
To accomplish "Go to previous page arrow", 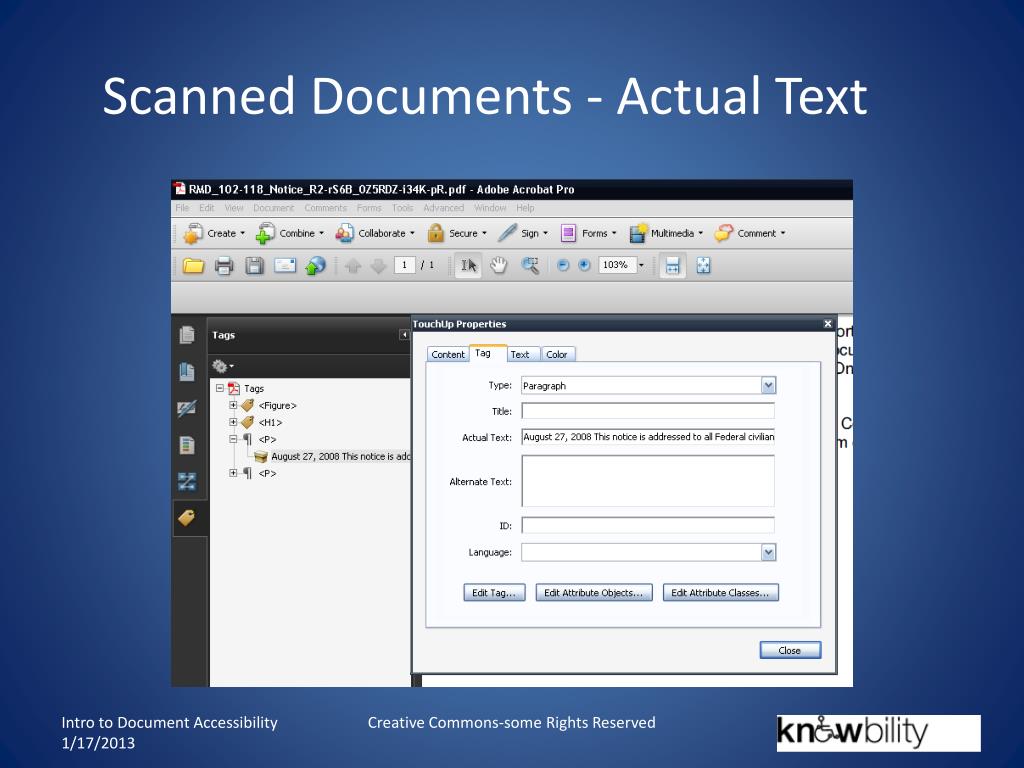I will (353, 266).
